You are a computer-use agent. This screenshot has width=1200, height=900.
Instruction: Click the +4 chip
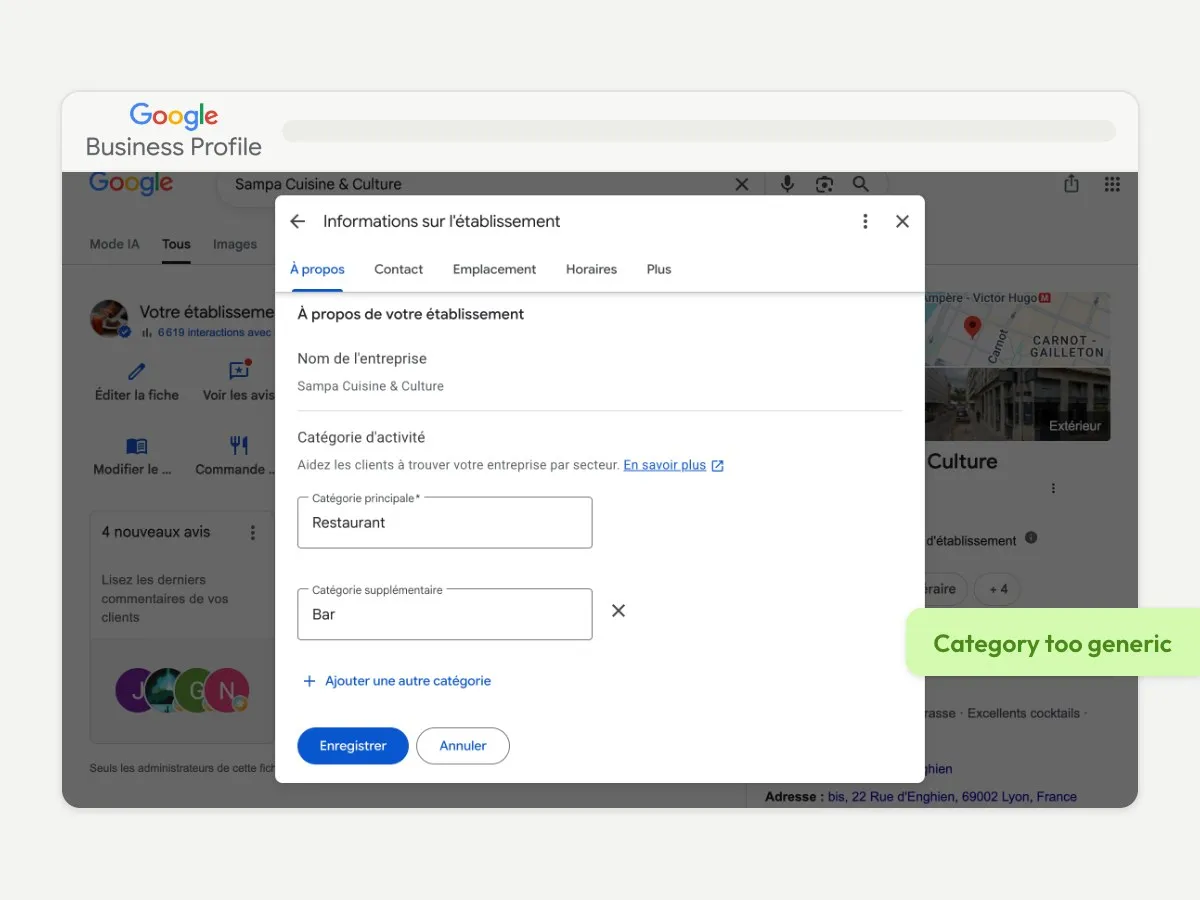point(997,589)
